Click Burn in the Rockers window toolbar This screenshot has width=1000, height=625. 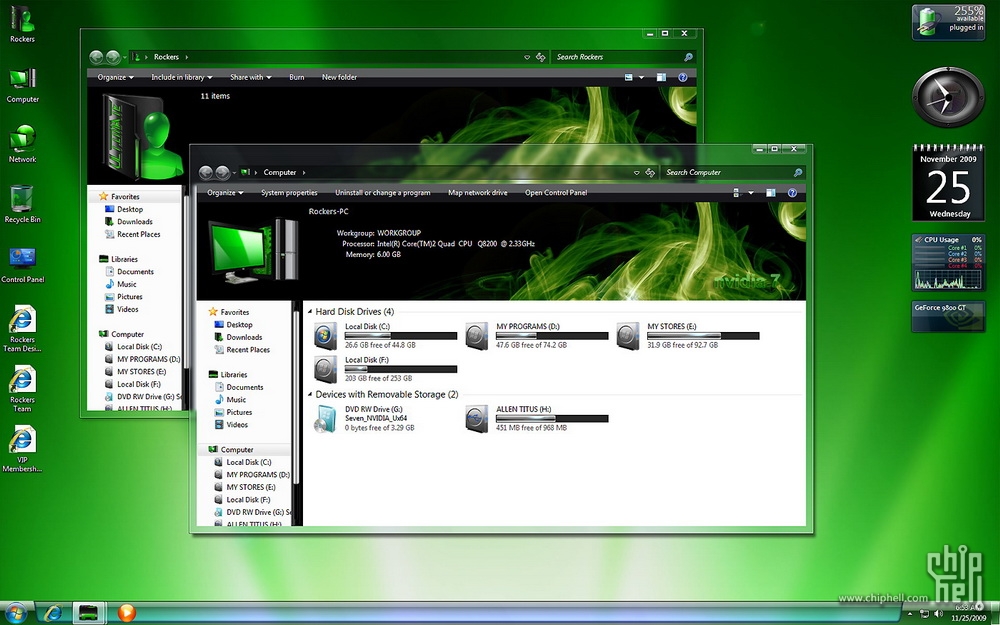click(x=297, y=77)
